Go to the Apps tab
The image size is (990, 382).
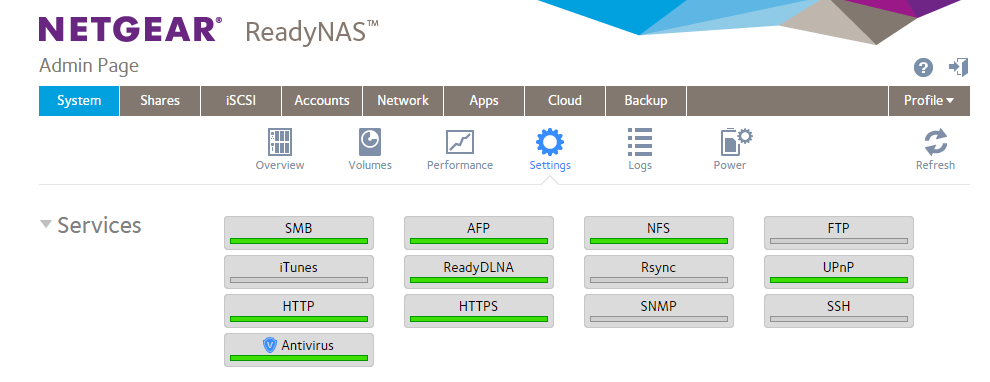[x=484, y=101]
